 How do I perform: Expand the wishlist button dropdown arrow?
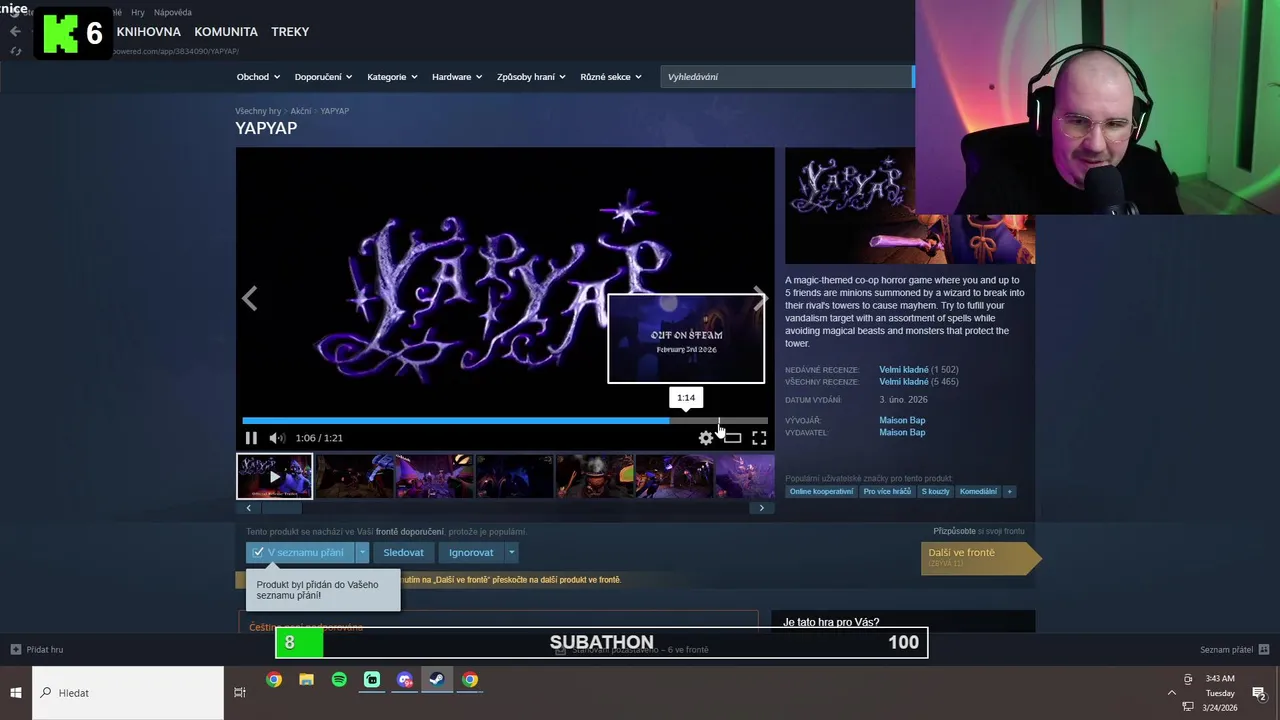click(362, 552)
